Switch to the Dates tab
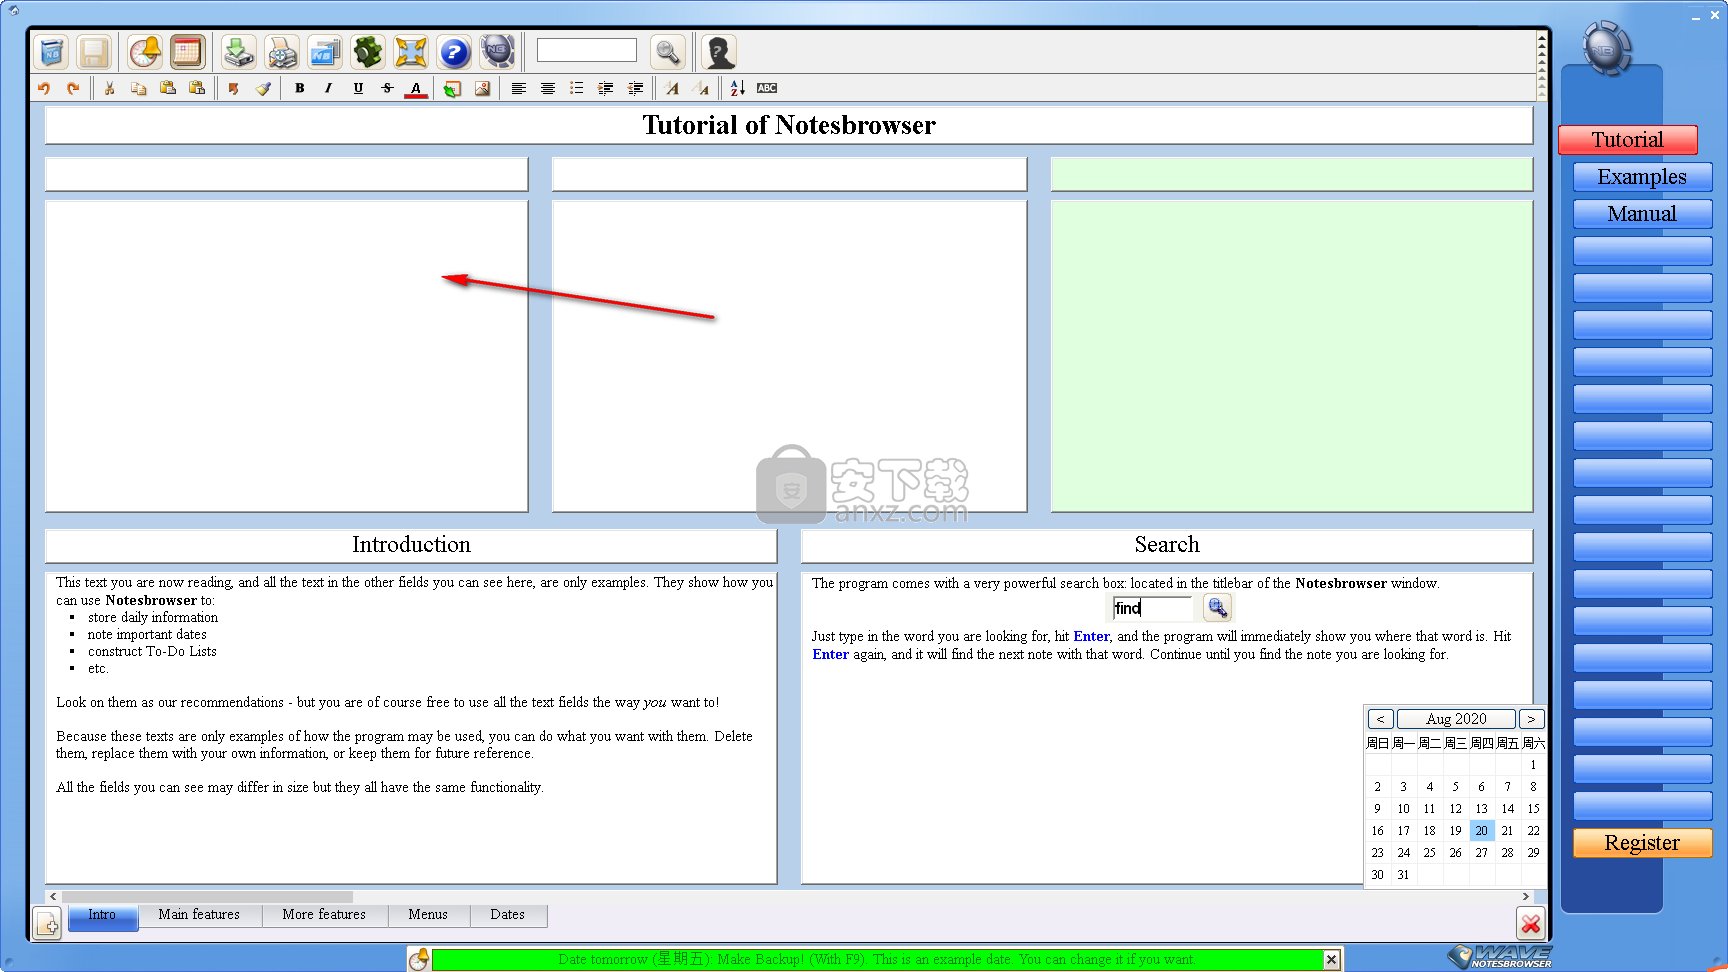The image size is (1728, 972). [508, 915]
